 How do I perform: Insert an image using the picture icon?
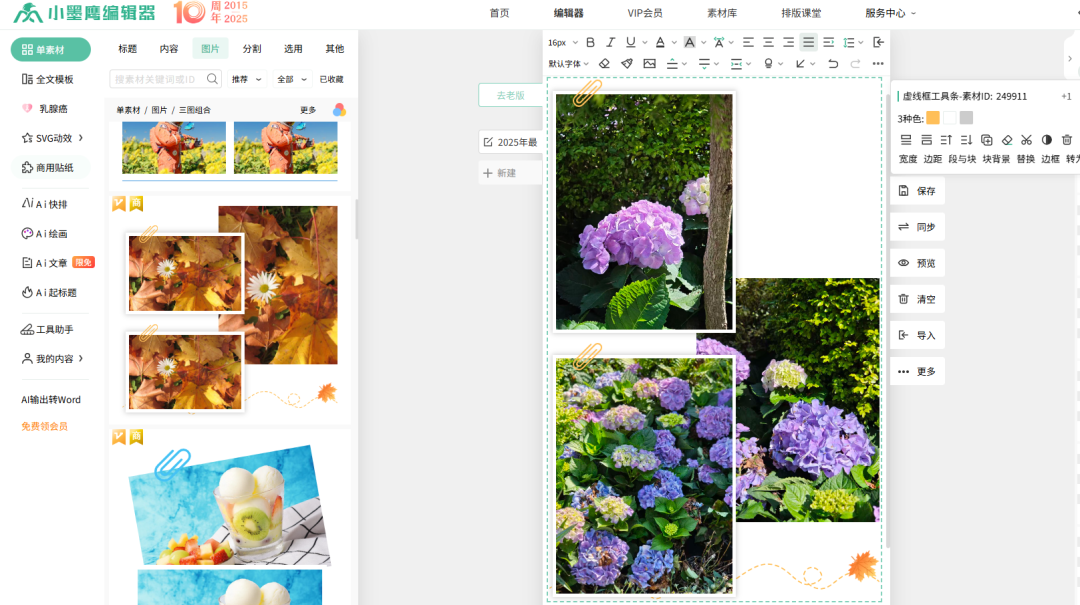(x=649, y=64)
